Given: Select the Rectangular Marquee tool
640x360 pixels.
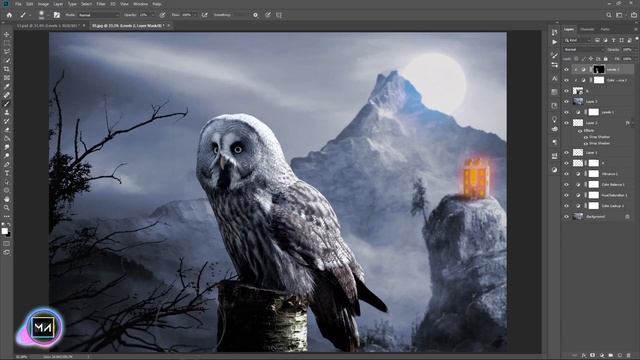Looking at the screenshot, I should click(x=7, y=43).
